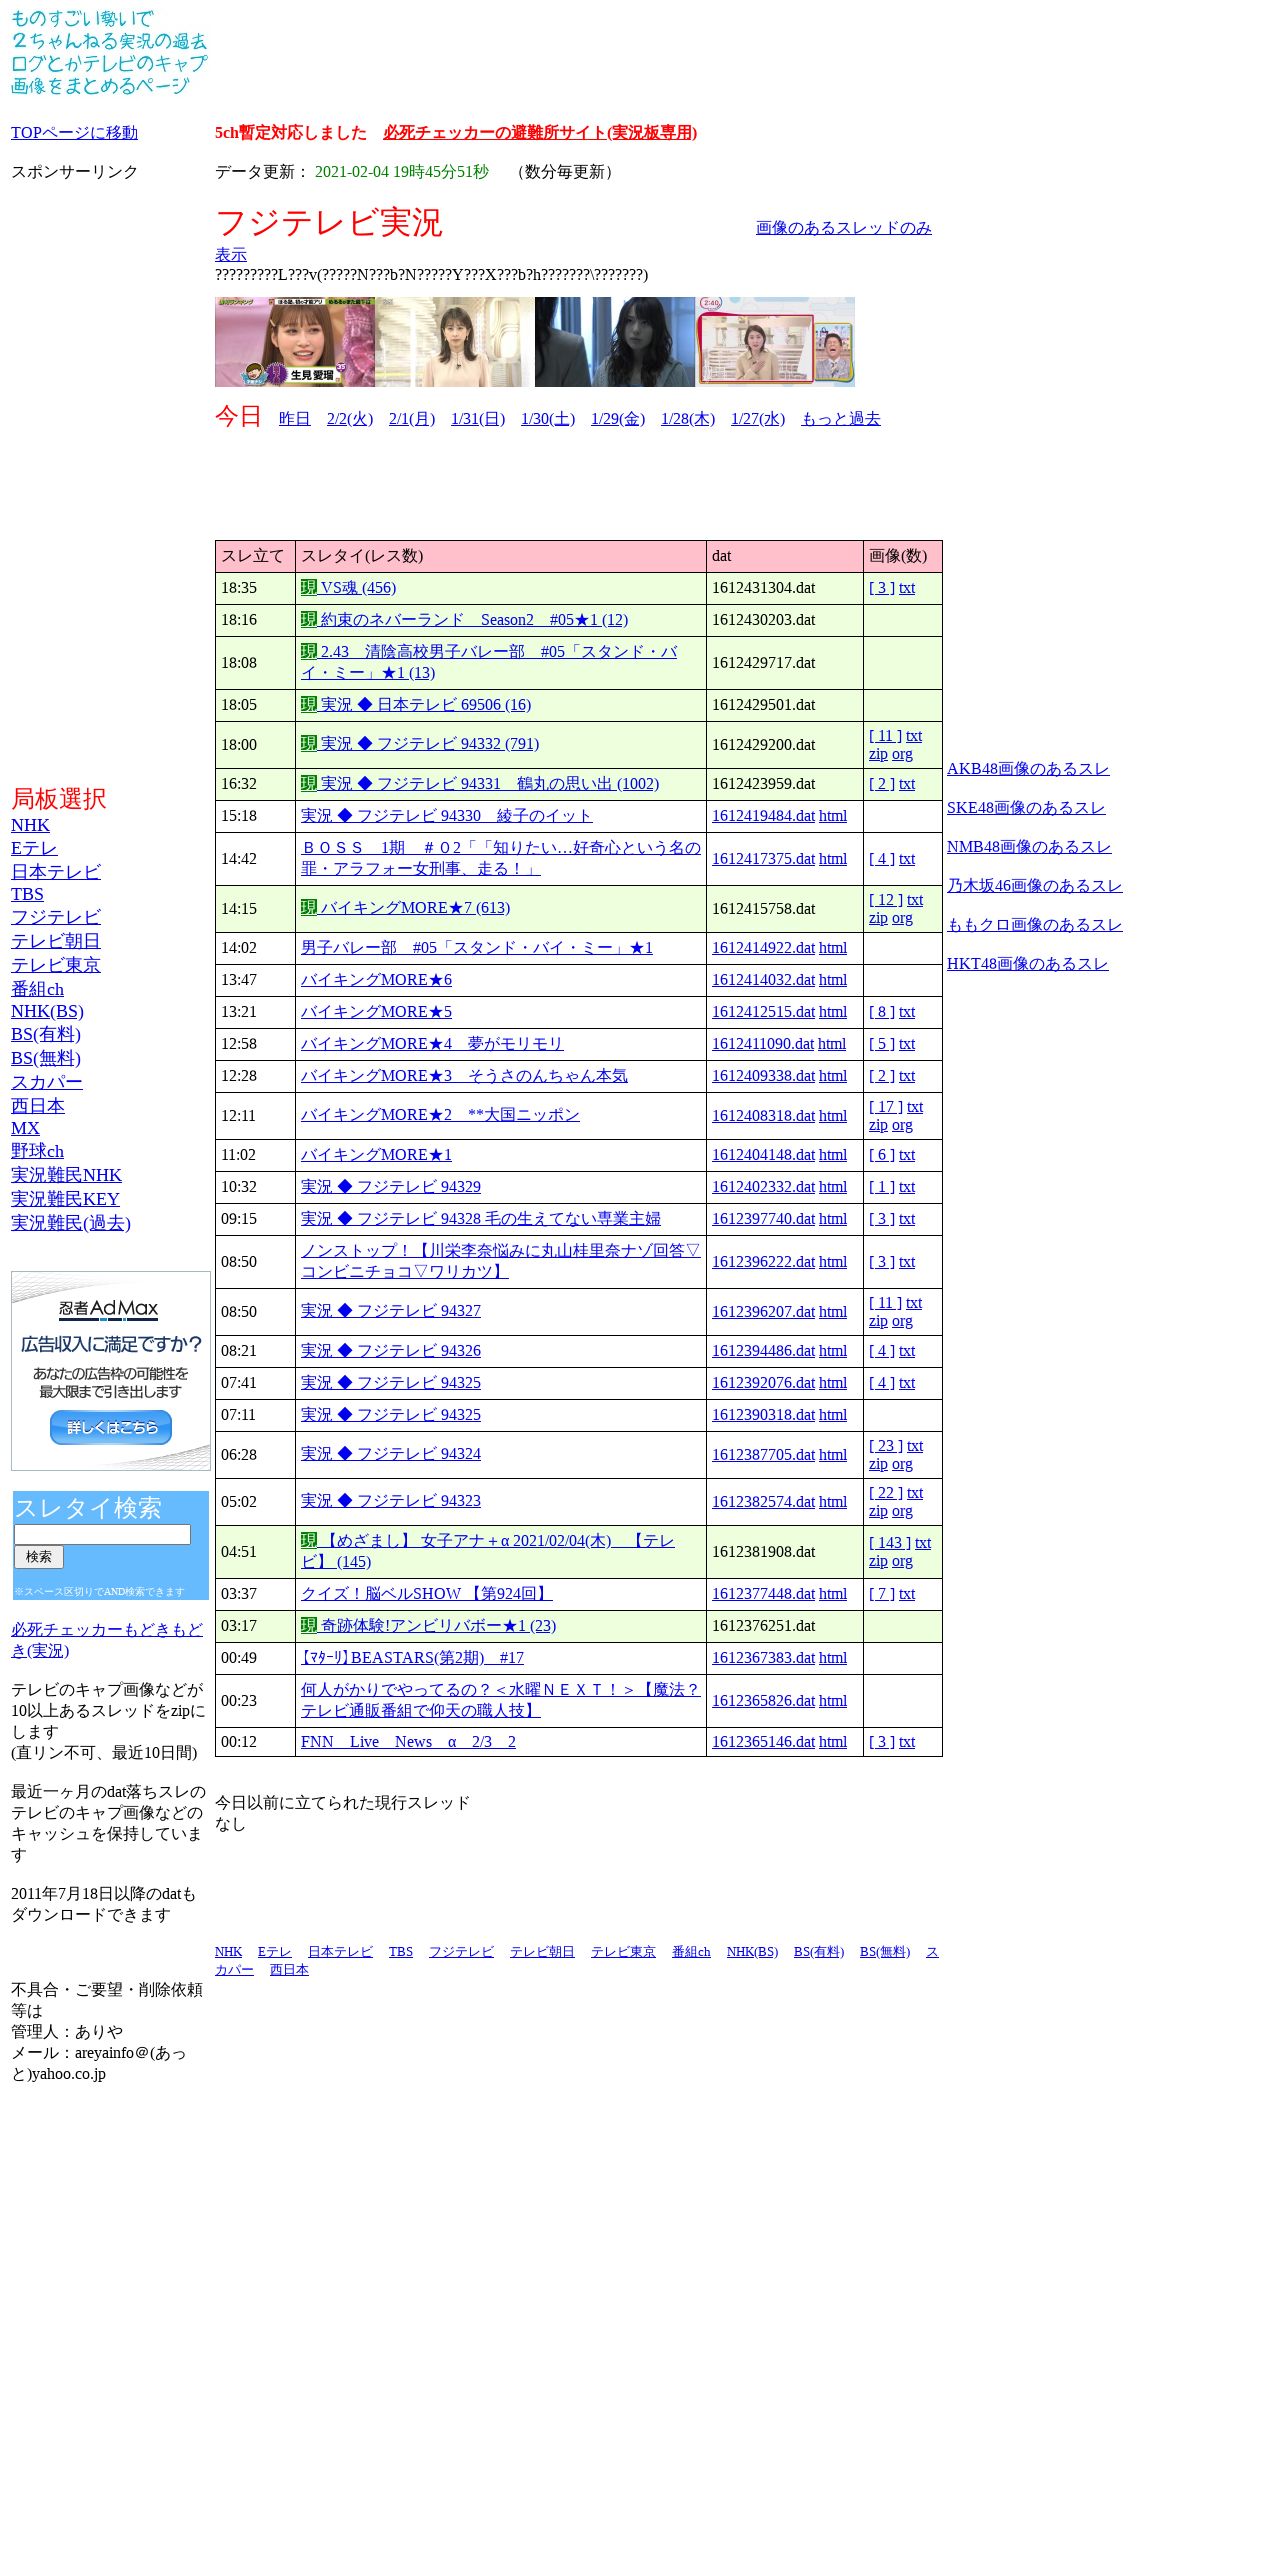Focus the スレタイ検索 text field
The height and width of the screenshot is (2568, 1284).
point(102,1534)
